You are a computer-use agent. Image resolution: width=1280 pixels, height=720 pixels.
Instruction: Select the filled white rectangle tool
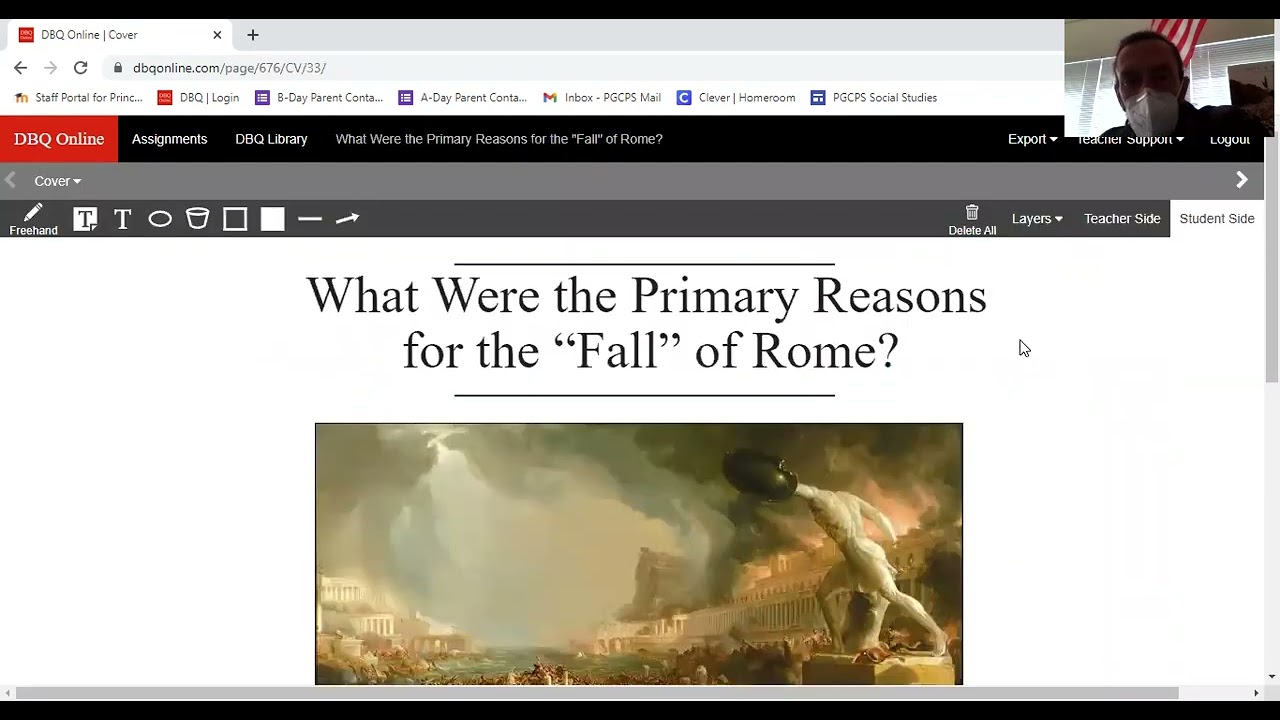tap(273, 219)
